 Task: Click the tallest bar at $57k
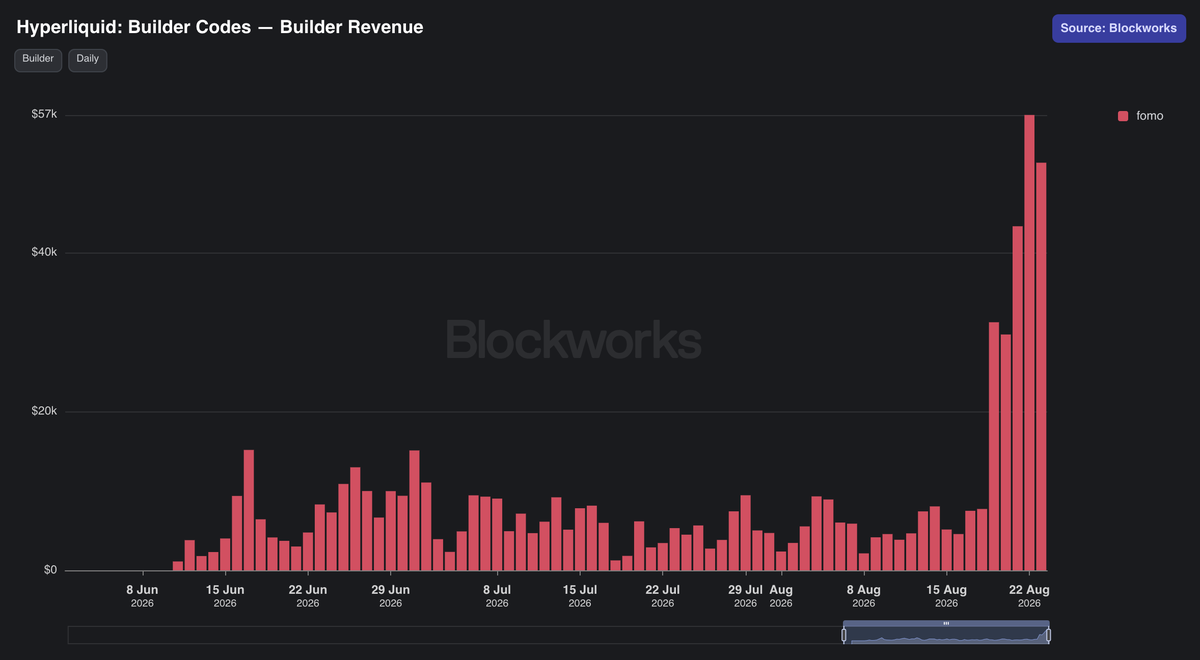tap(1029, 343)
